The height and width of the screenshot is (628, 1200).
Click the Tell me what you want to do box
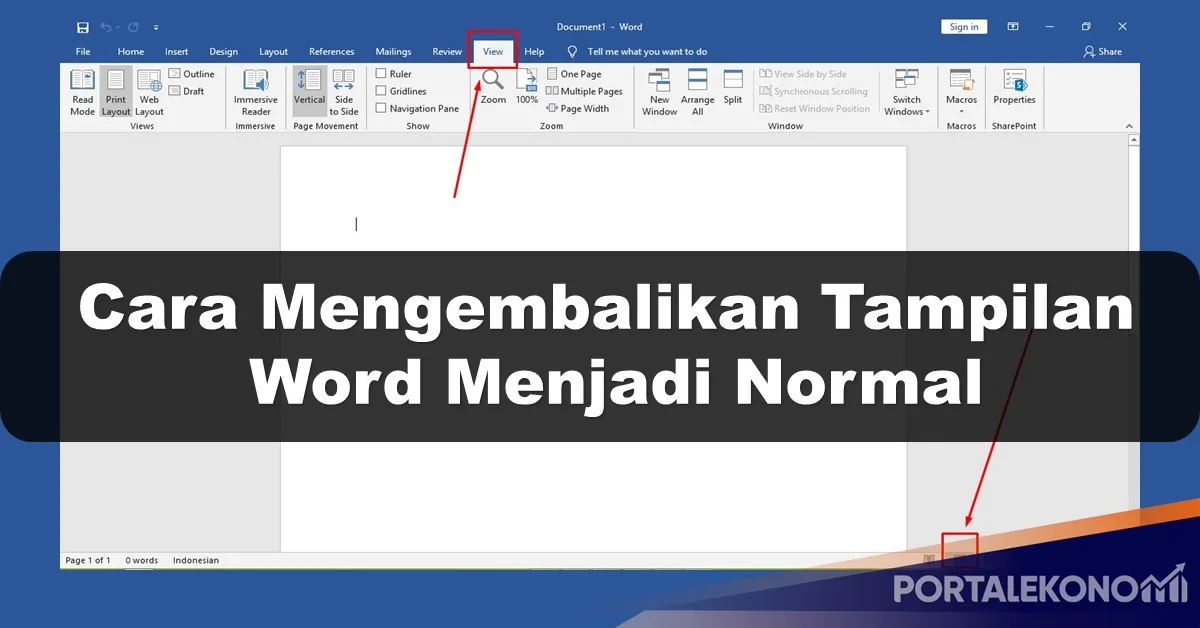(x=638, y=52)
